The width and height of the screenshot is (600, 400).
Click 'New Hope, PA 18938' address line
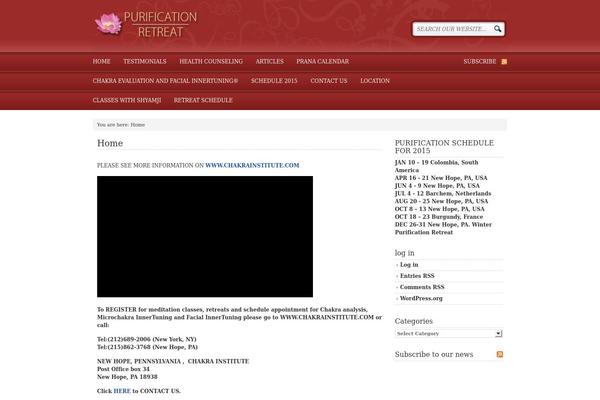(127, 377)
